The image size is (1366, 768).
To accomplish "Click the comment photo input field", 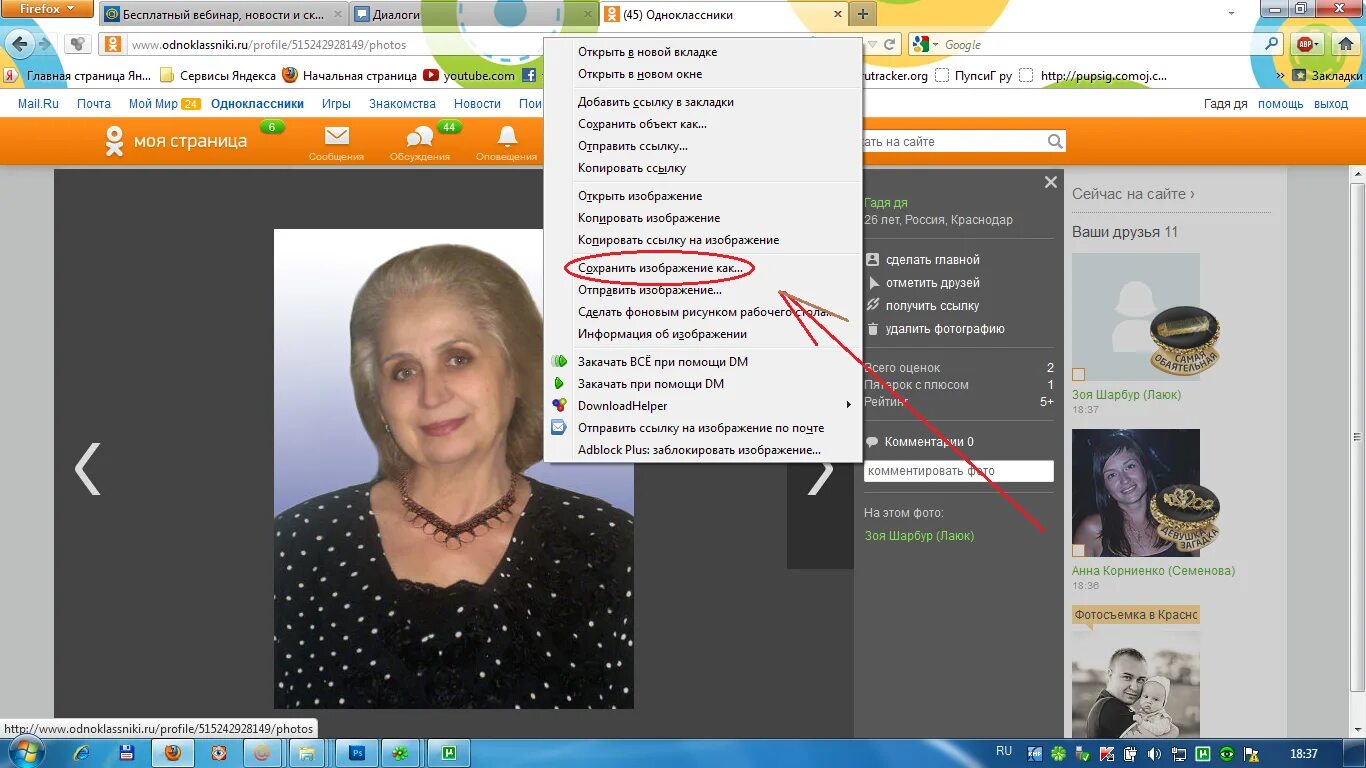I will [x=959, y=471].
